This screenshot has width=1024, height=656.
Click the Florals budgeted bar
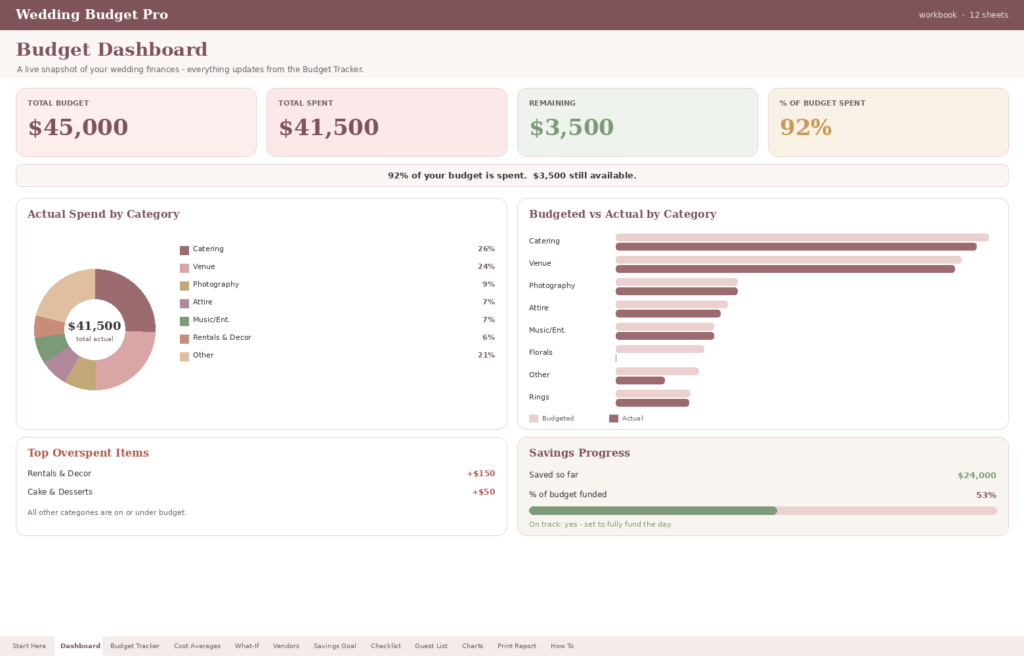pos(660,349)
